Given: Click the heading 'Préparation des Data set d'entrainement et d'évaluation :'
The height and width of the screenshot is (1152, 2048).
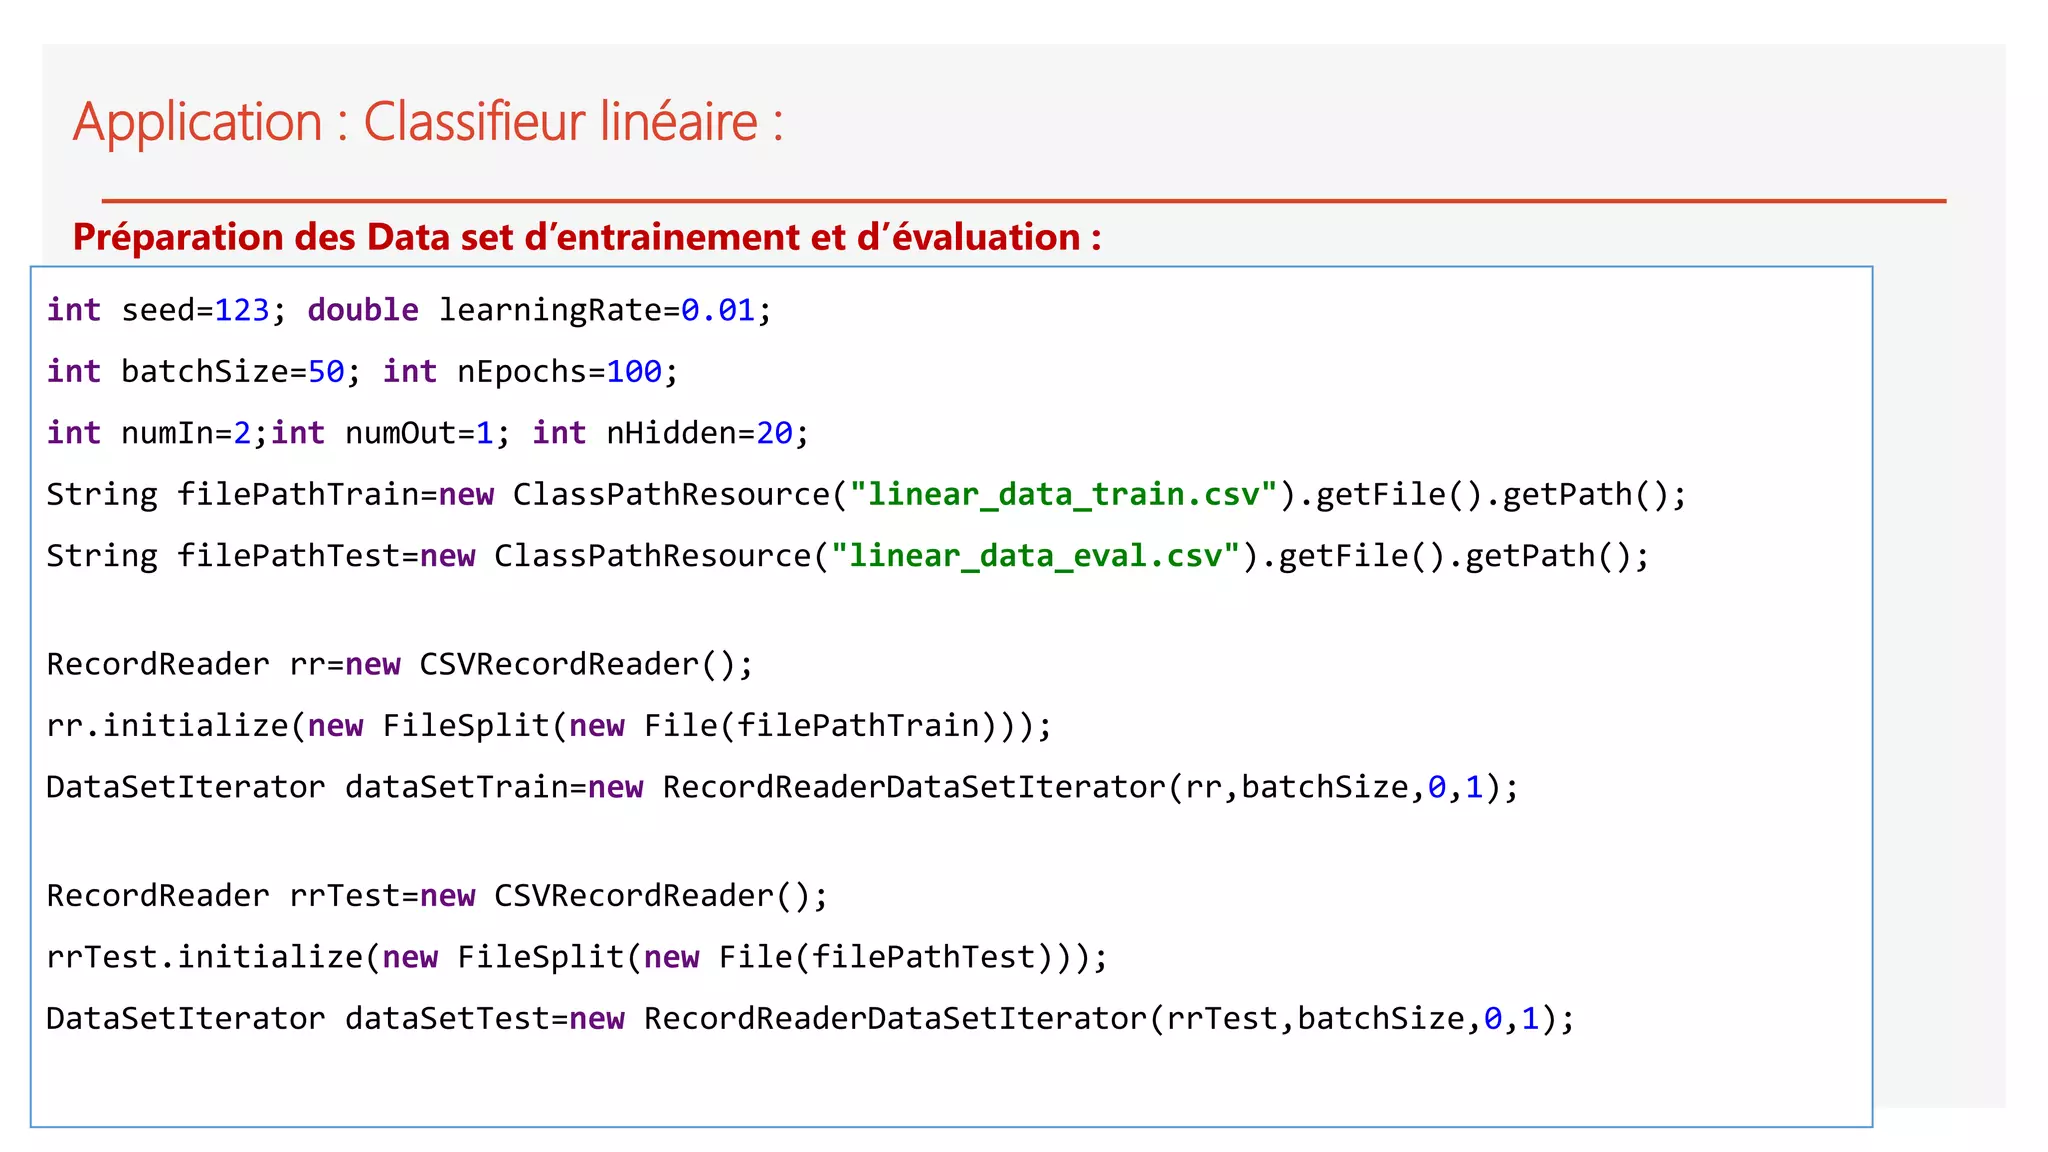Looking at the screenshot, I should 587,237.
